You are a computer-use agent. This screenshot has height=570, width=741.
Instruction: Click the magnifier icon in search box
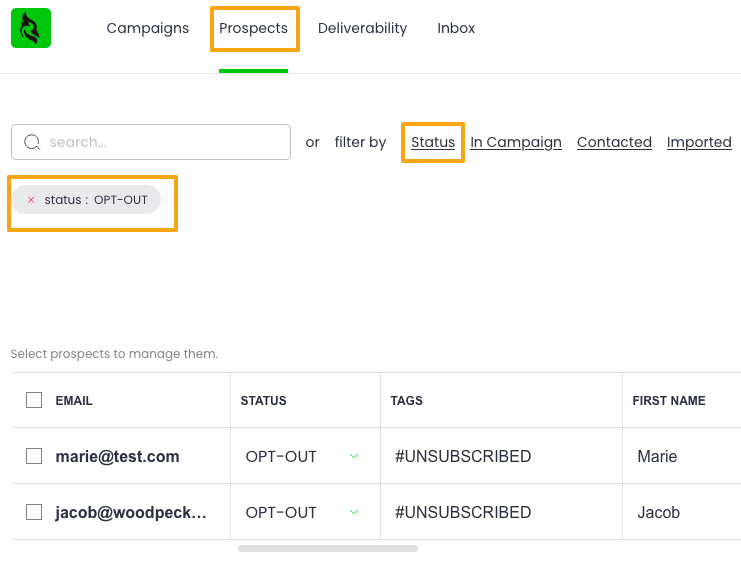32,142
